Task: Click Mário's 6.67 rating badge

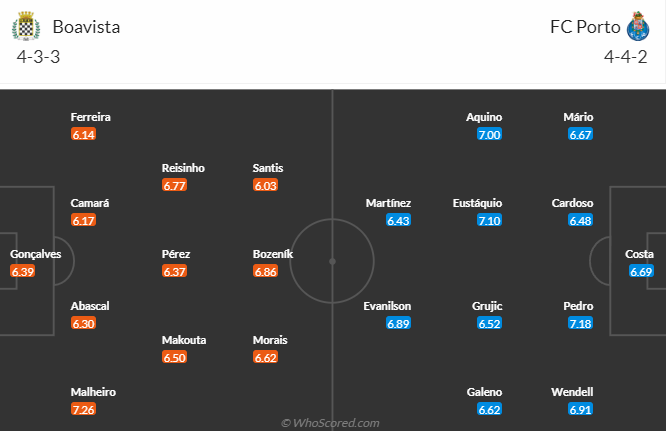Action: 580,135
